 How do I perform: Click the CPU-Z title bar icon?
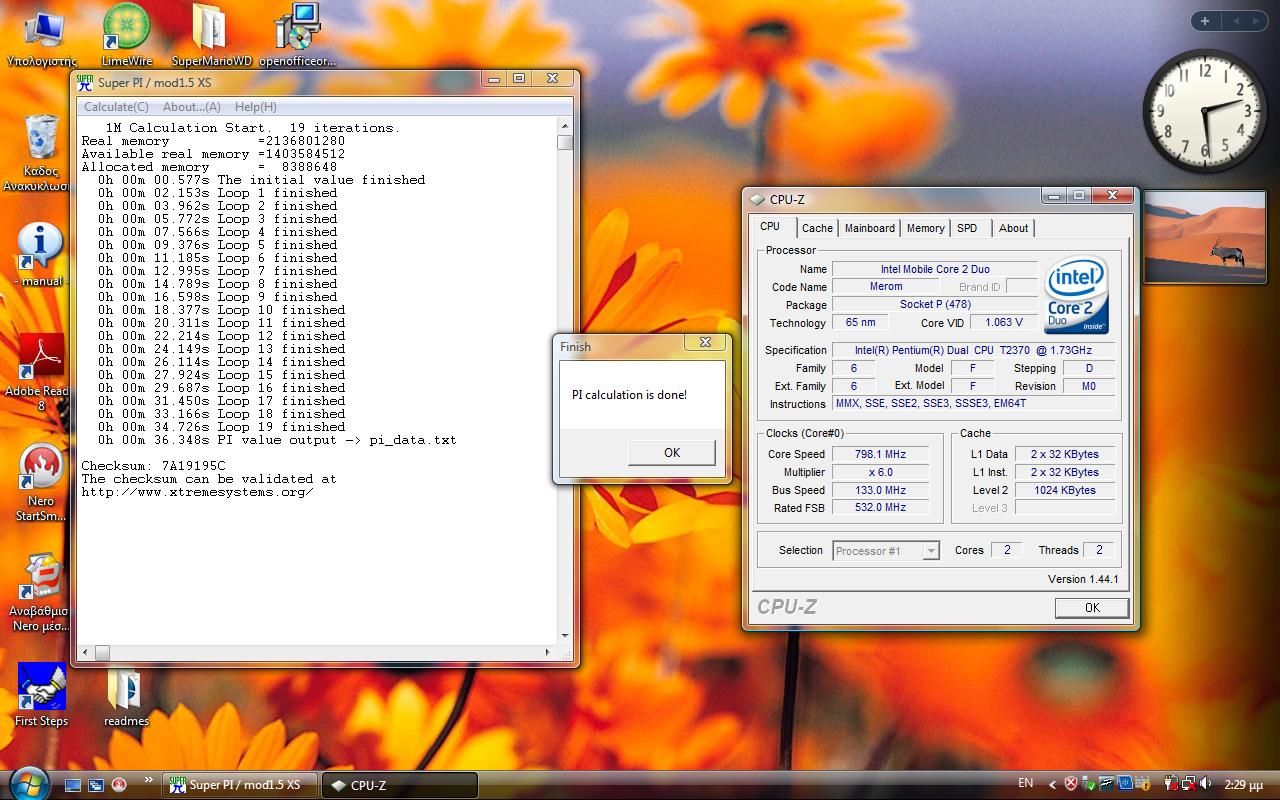[757, 200]
